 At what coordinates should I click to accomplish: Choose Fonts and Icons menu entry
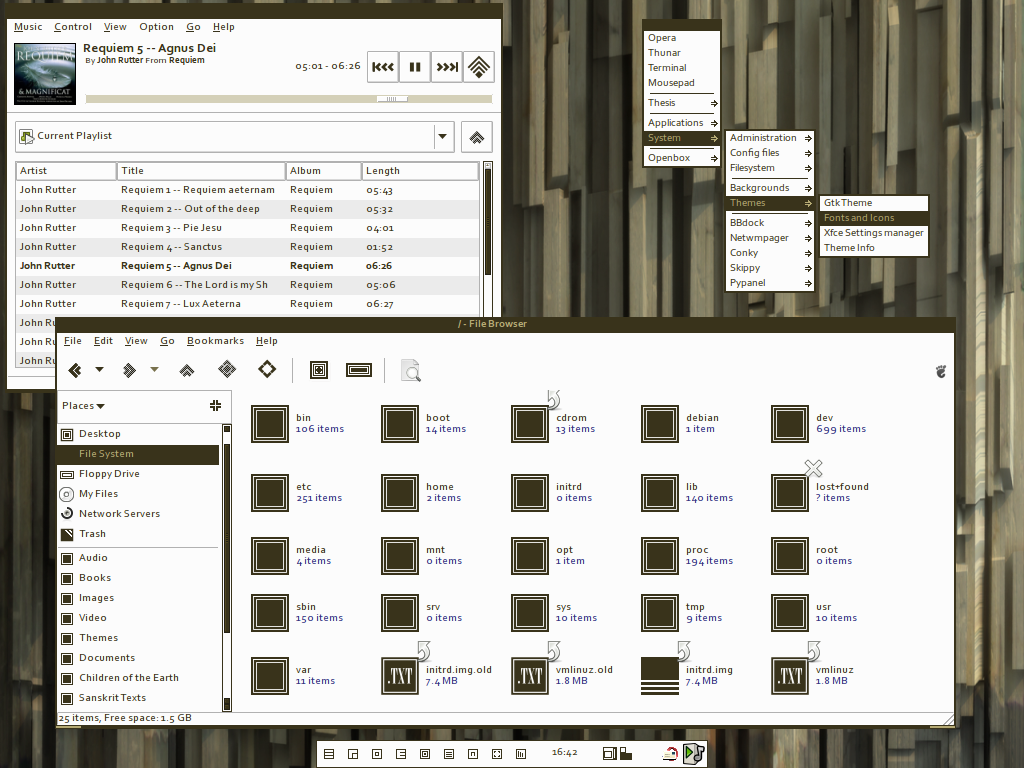(x=874, y=217)
